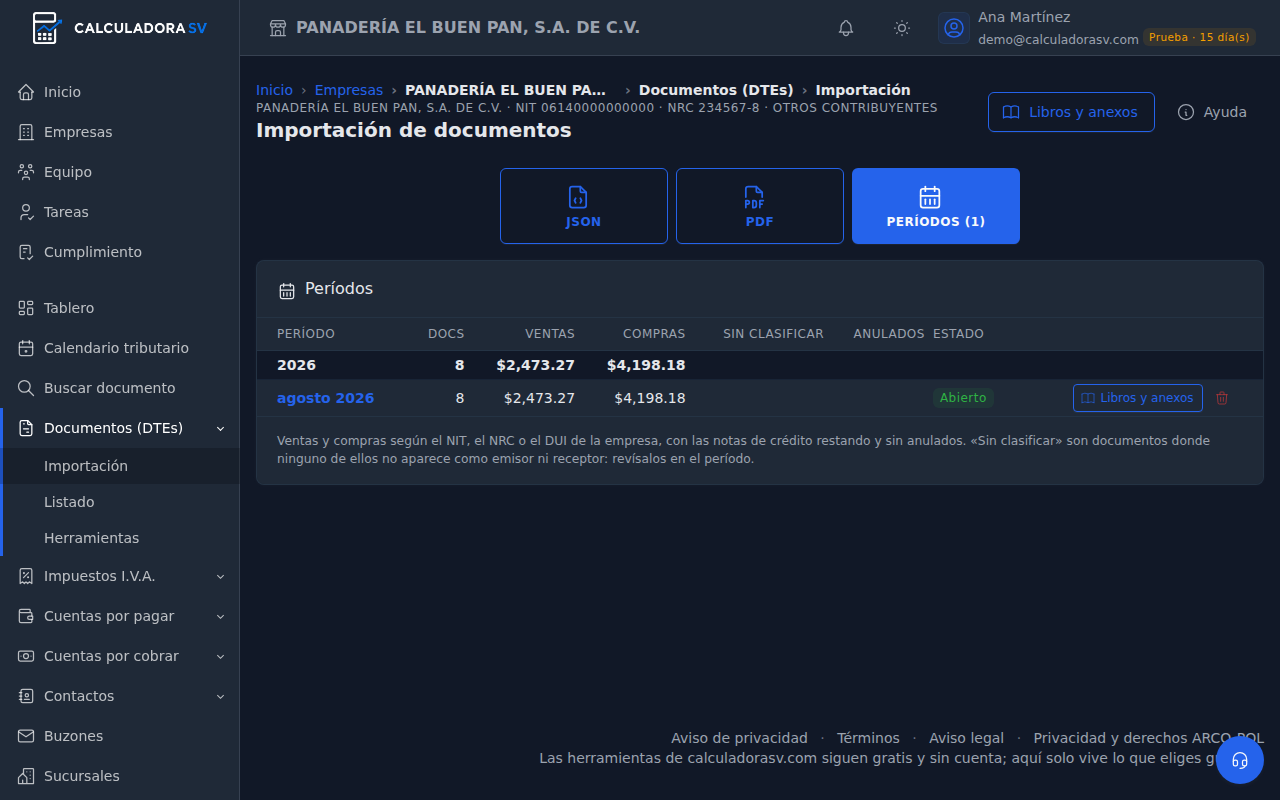This screenshot has width=1280, height=800.
Task: Click the Cumplimiento icon in sidebar
Action: click(26, 252)
